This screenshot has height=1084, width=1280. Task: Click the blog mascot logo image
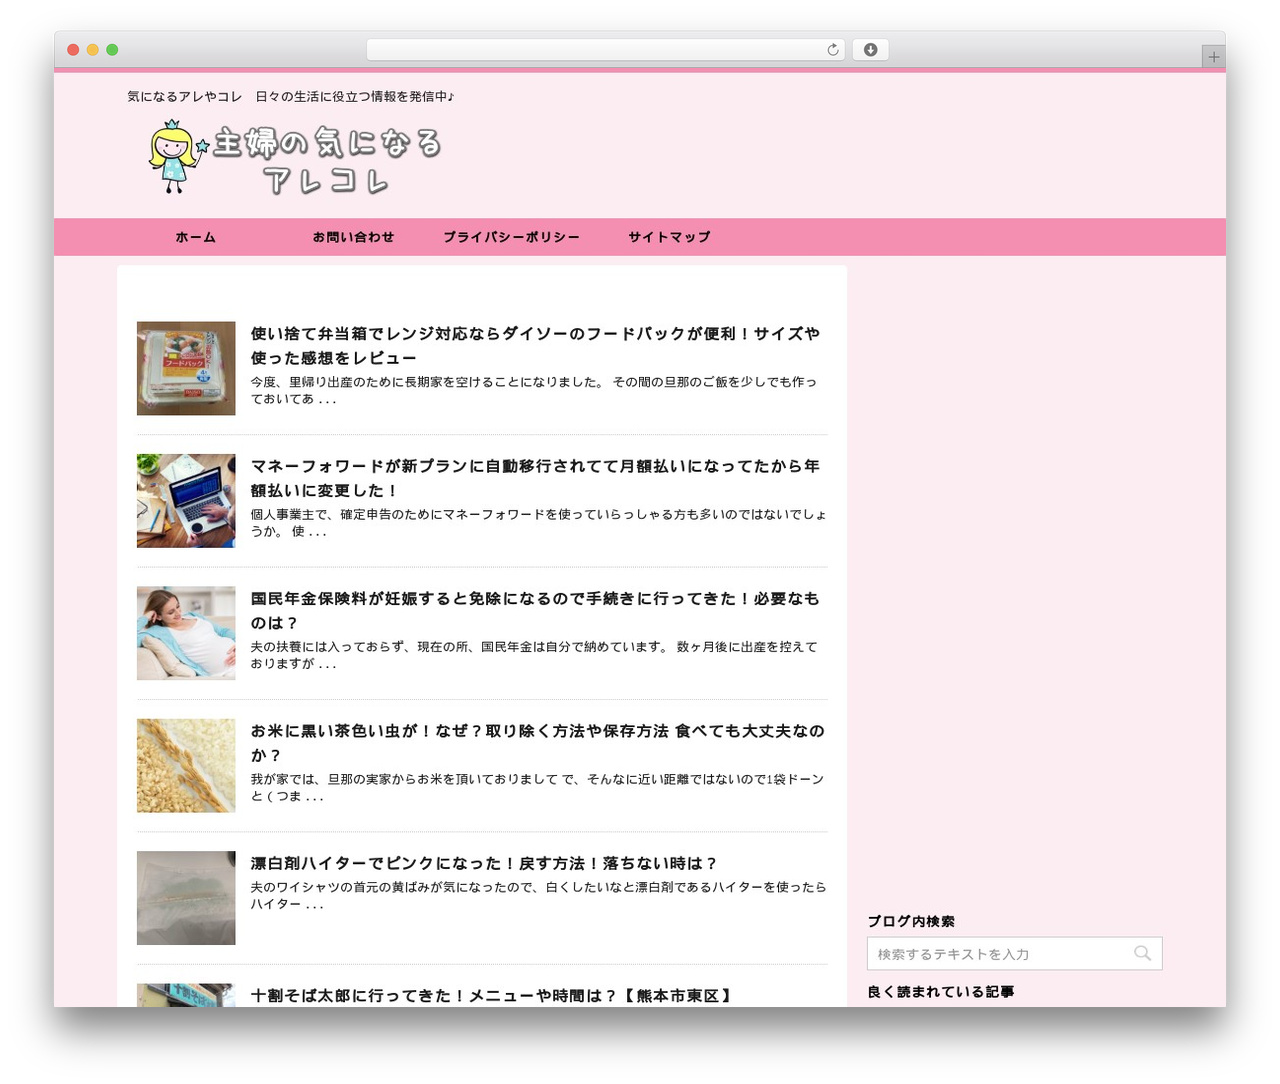click(177, 157)
